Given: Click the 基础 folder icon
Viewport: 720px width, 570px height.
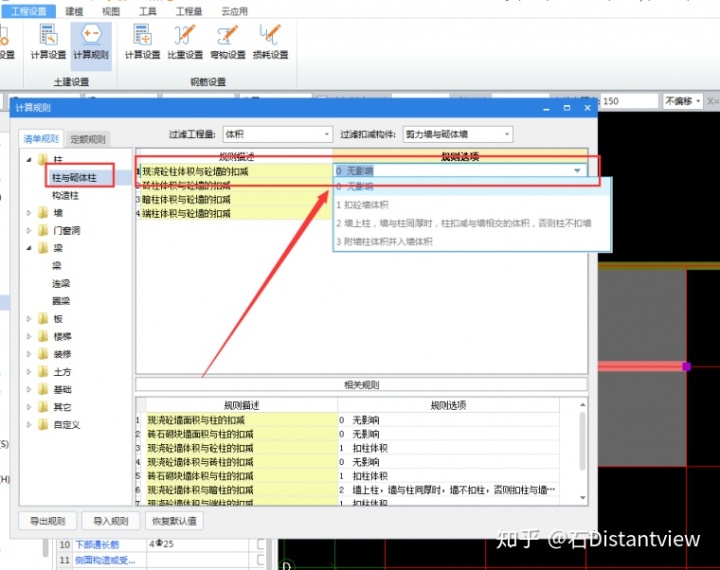Looking at the screenshot, I should (x=43, y=389).
